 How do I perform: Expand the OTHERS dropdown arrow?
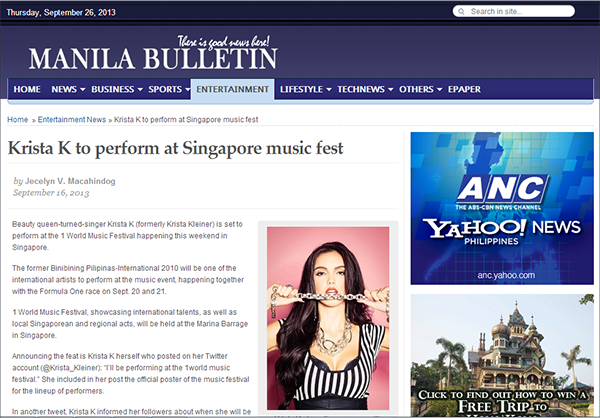point(439,90)
